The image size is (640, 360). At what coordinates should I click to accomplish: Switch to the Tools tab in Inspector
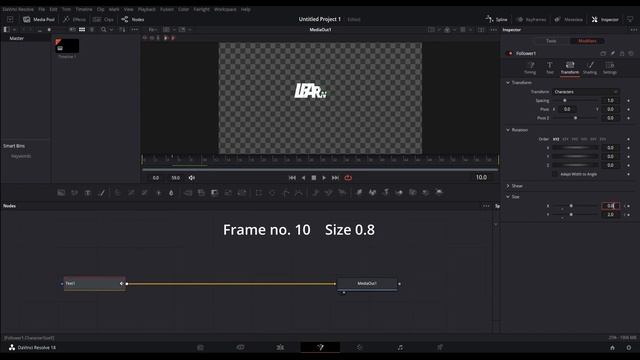pos(551,41)
